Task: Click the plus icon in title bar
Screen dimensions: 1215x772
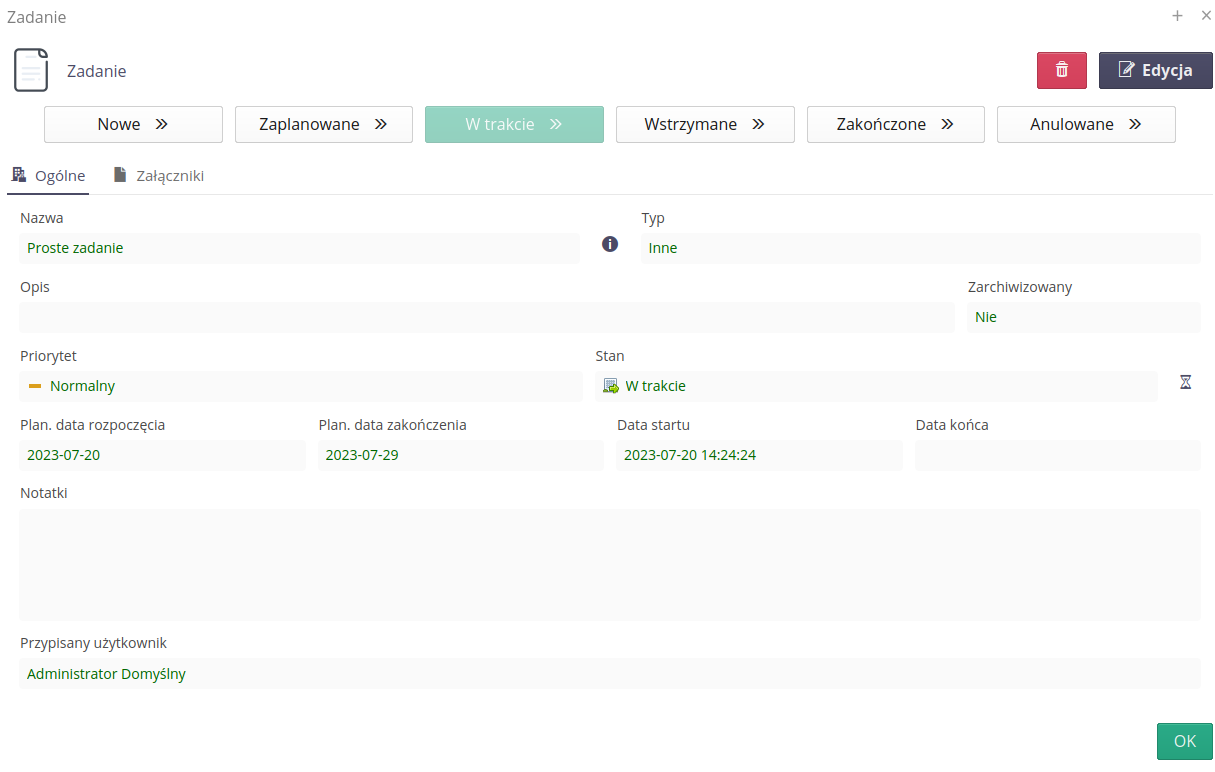Action: coord(1177,16)
